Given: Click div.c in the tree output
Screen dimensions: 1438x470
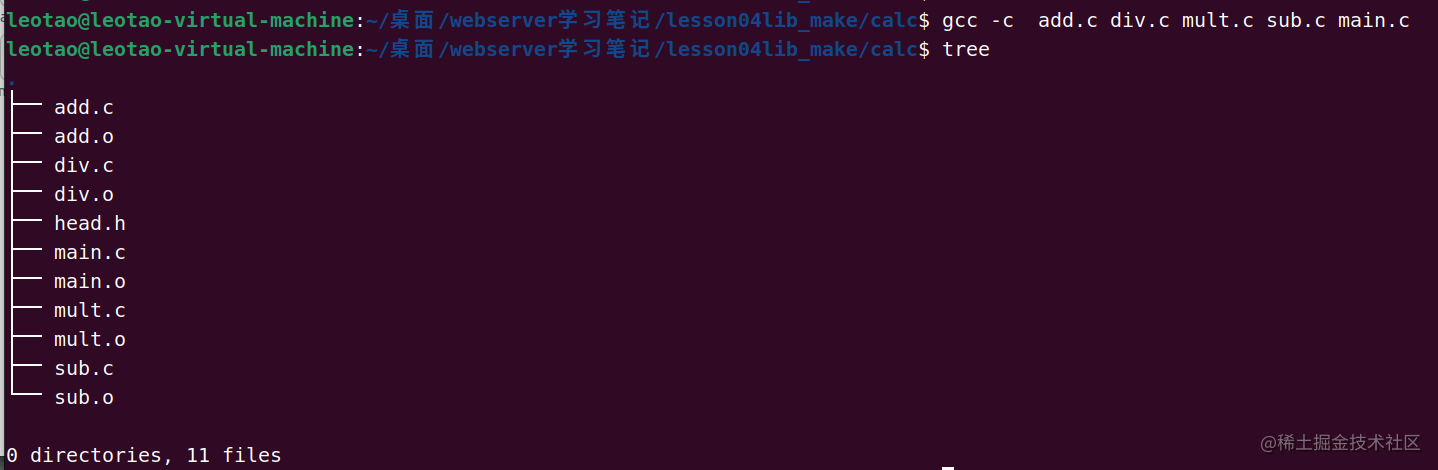Looking at the screenshot, I should 84,165.
